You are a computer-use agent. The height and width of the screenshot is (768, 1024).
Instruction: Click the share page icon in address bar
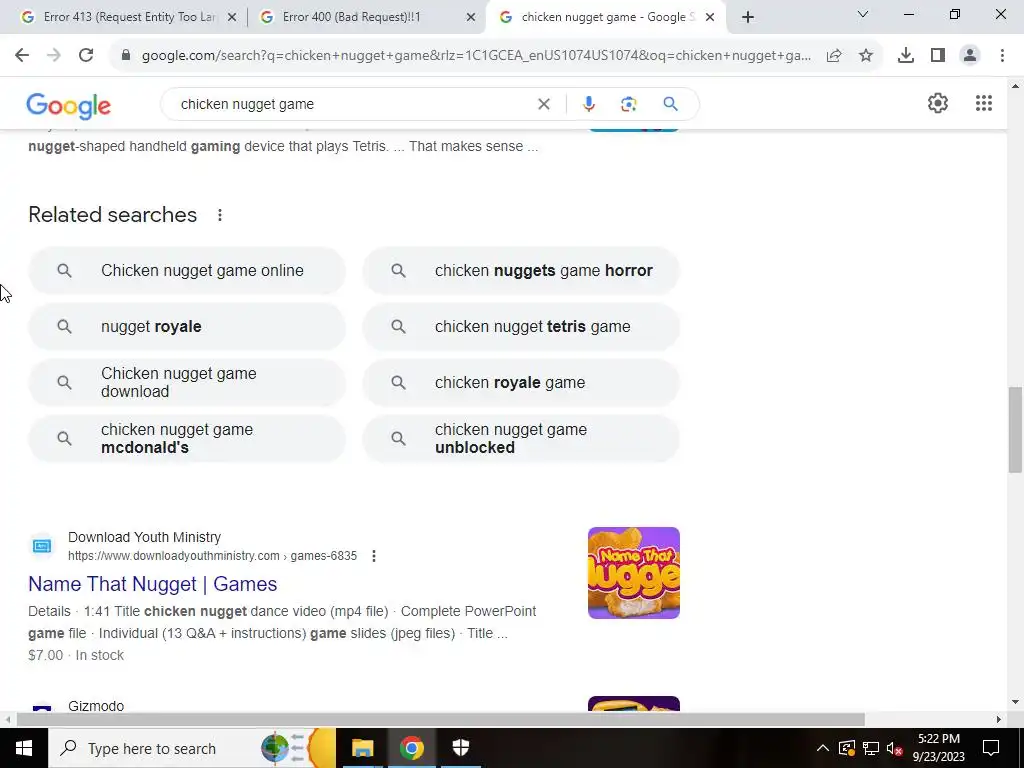(x=834, y=56)
